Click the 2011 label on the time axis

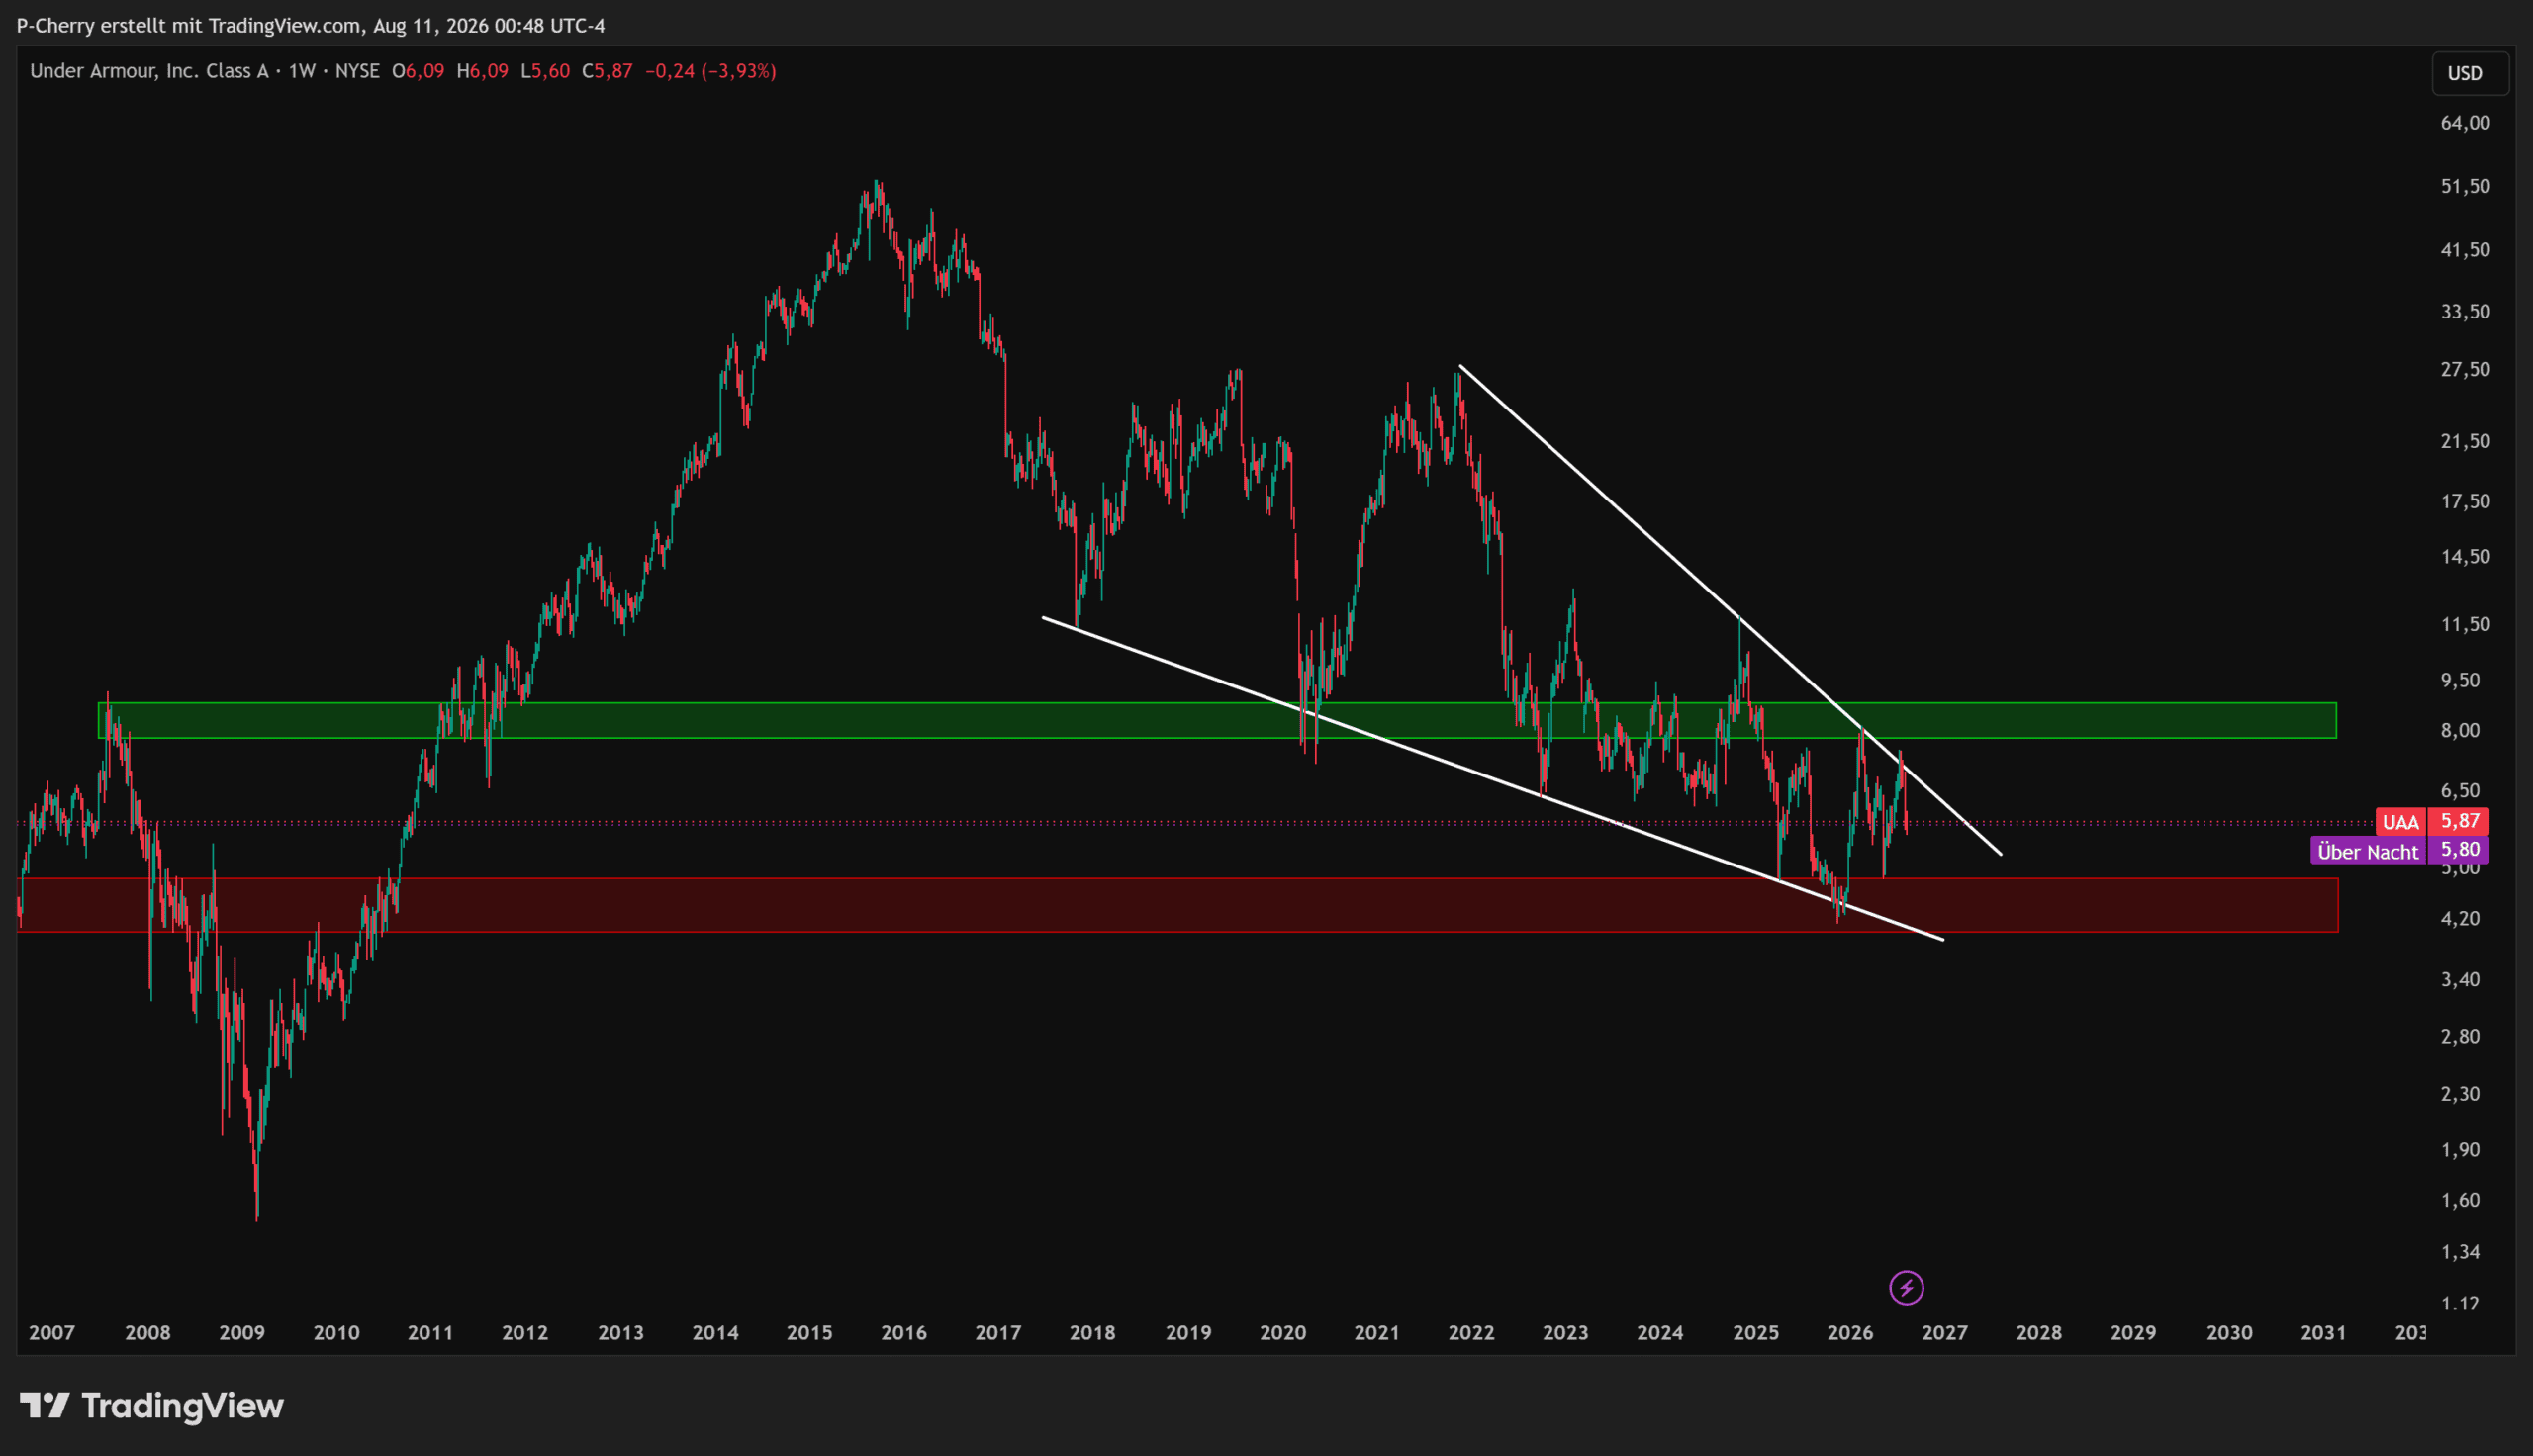click(x=430, y=1333)
